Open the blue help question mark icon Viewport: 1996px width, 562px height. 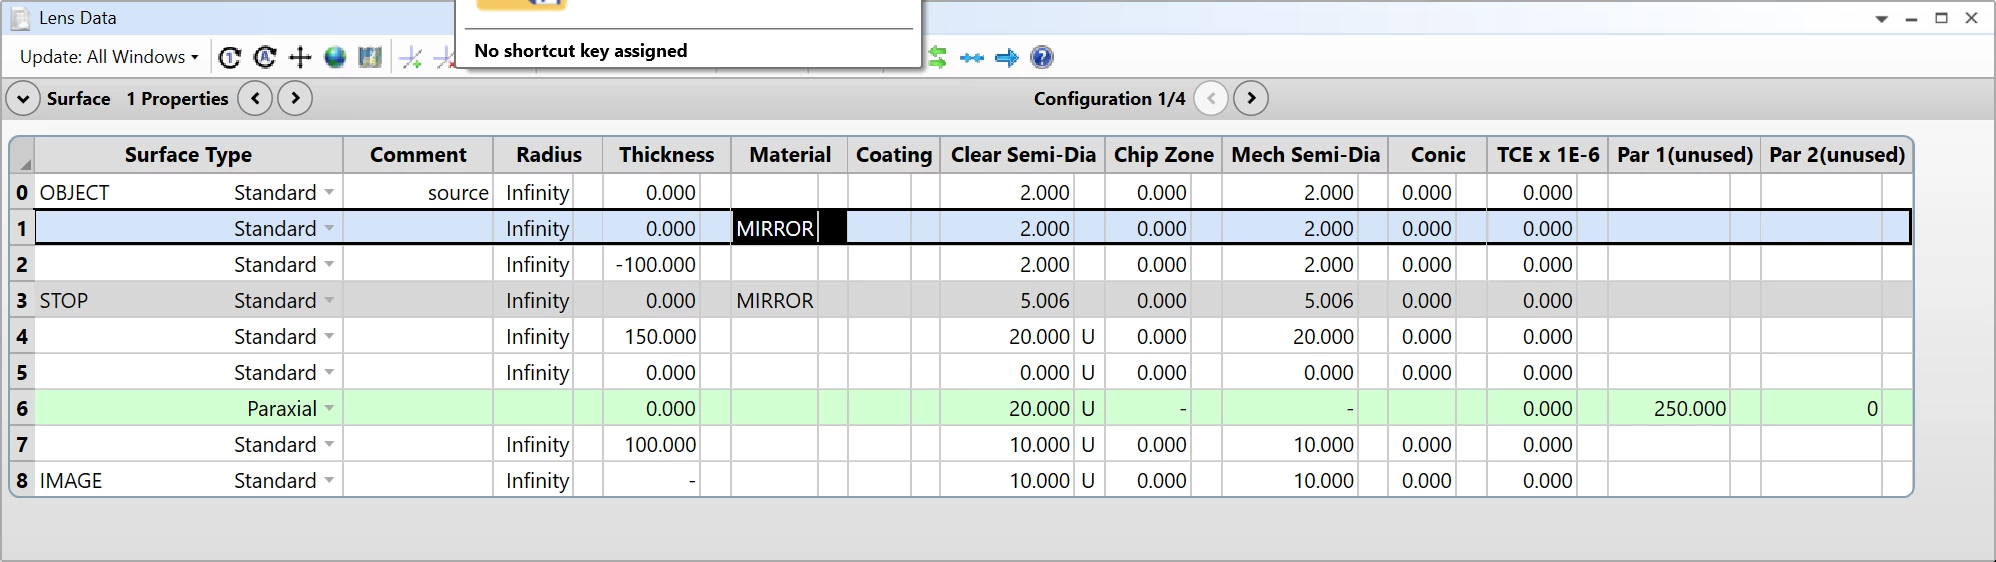[1042, 57]
